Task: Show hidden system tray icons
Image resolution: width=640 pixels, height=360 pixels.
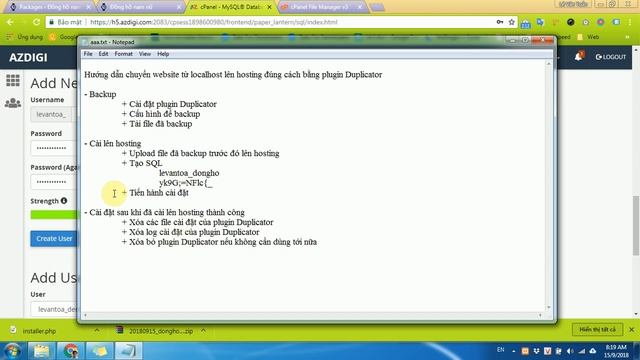Action: [513, 351]
